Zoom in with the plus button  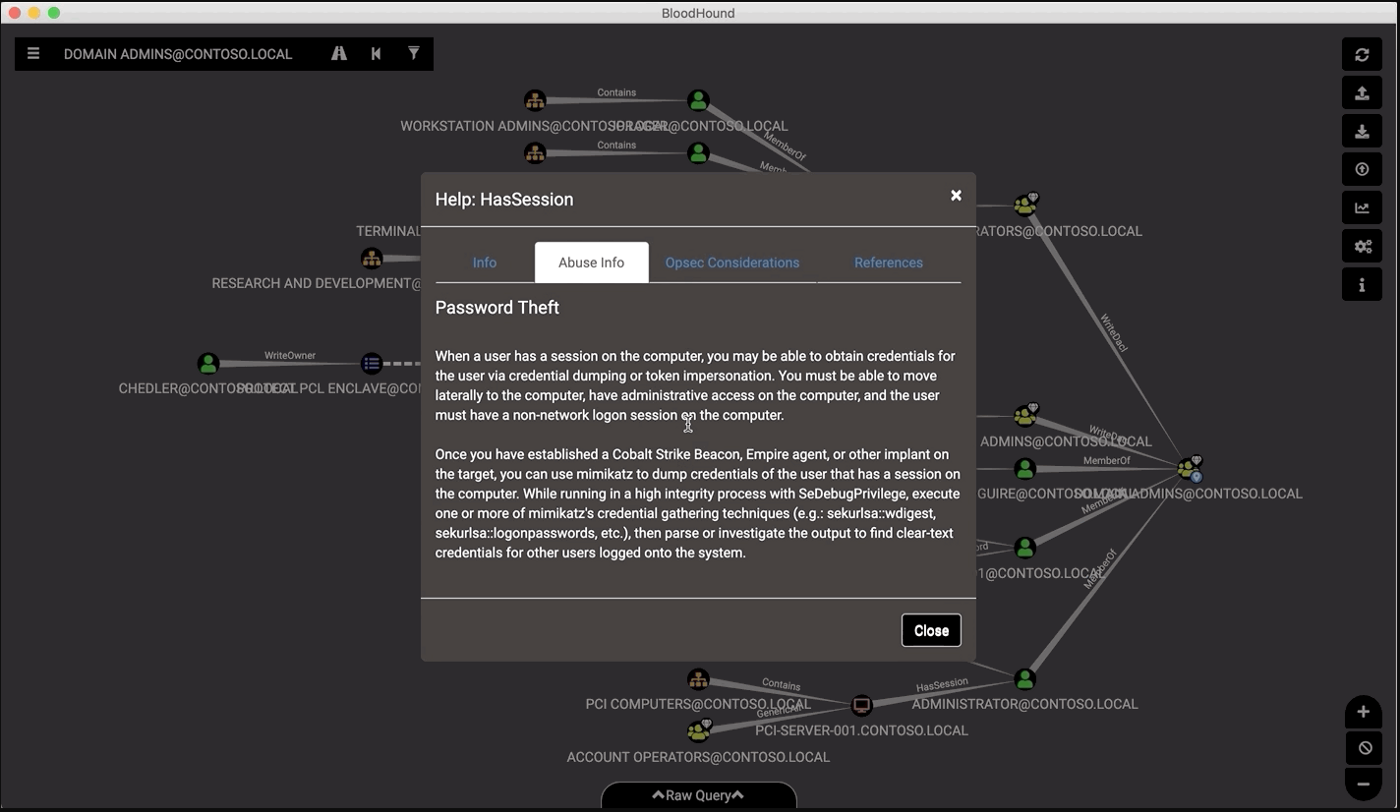coord(1363,712)
